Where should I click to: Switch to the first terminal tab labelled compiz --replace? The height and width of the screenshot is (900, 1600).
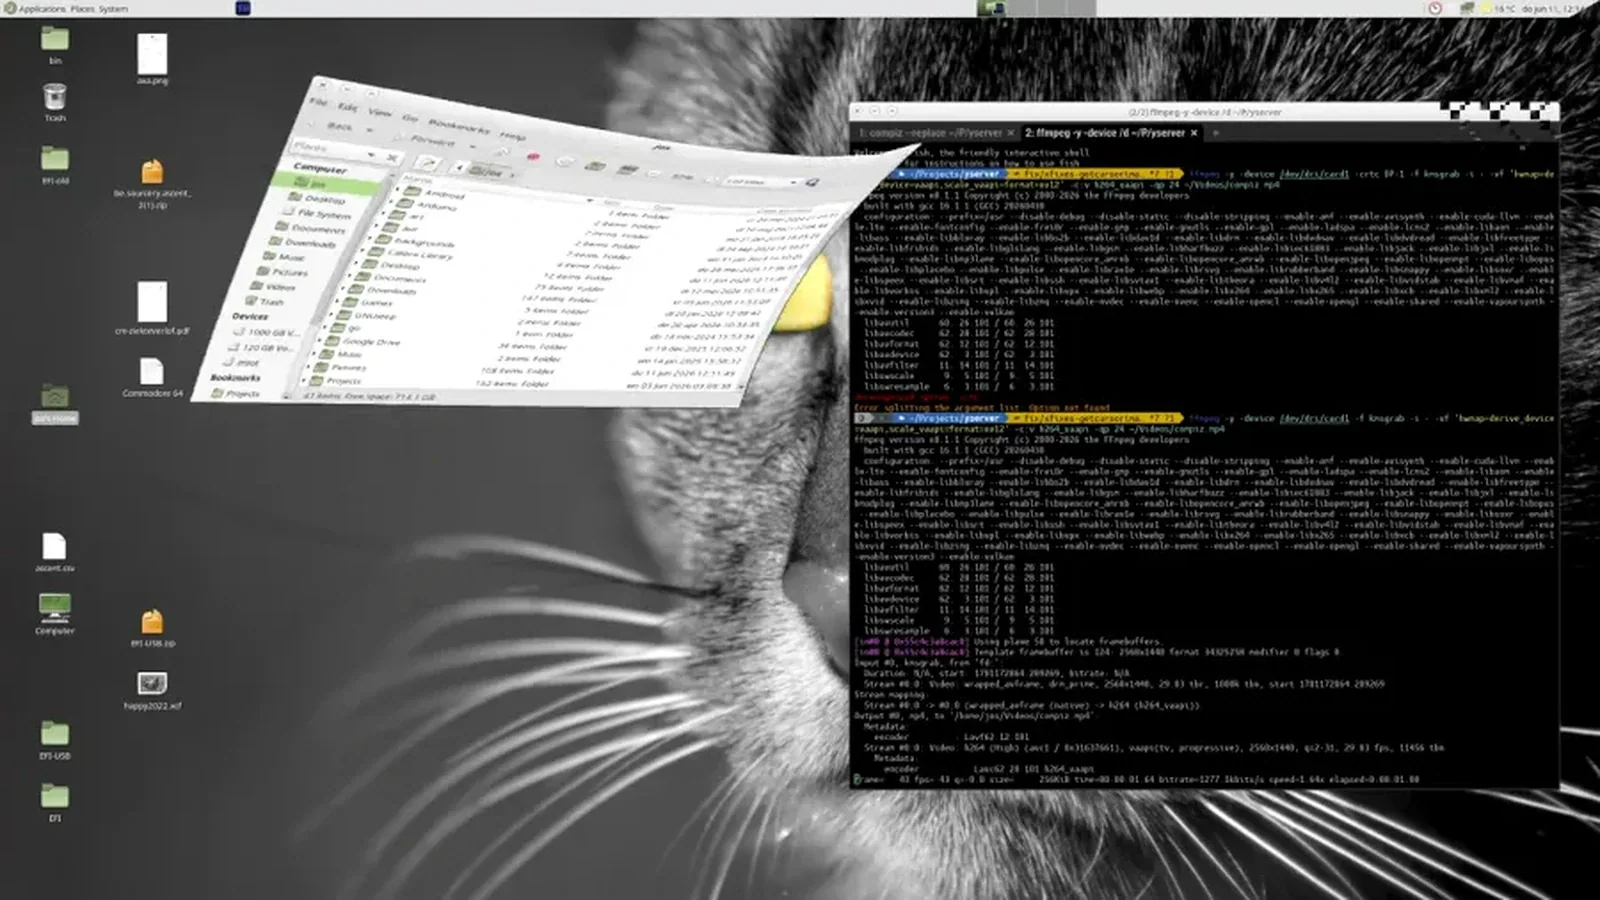(936, 132)
